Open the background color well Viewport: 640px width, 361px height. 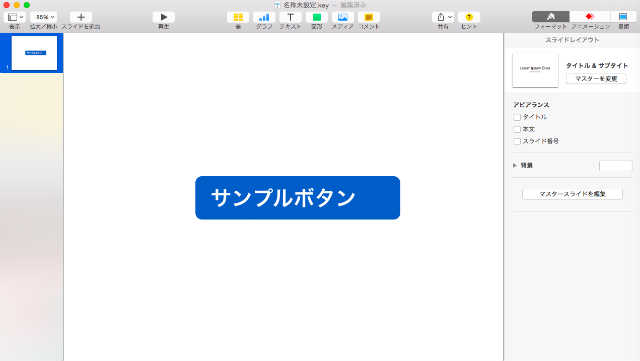click(616, 165)
